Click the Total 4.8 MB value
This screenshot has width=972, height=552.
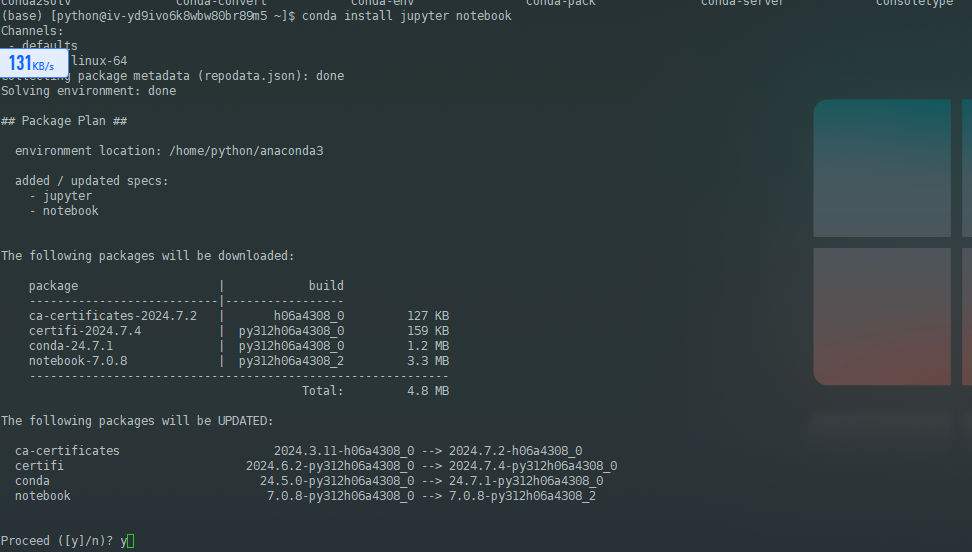point(428,391)
